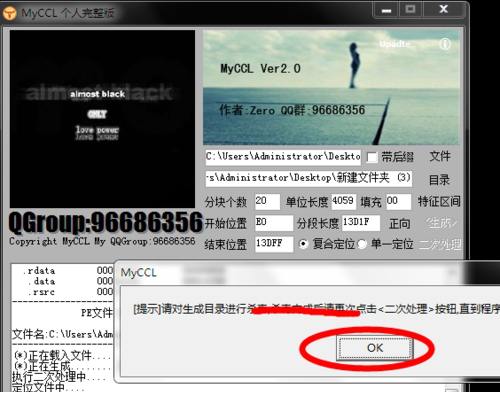Click the MyCCL app icon in title bar
Image resolution: width=500 pixels, height=407 pixels.
tap(9, 13)
